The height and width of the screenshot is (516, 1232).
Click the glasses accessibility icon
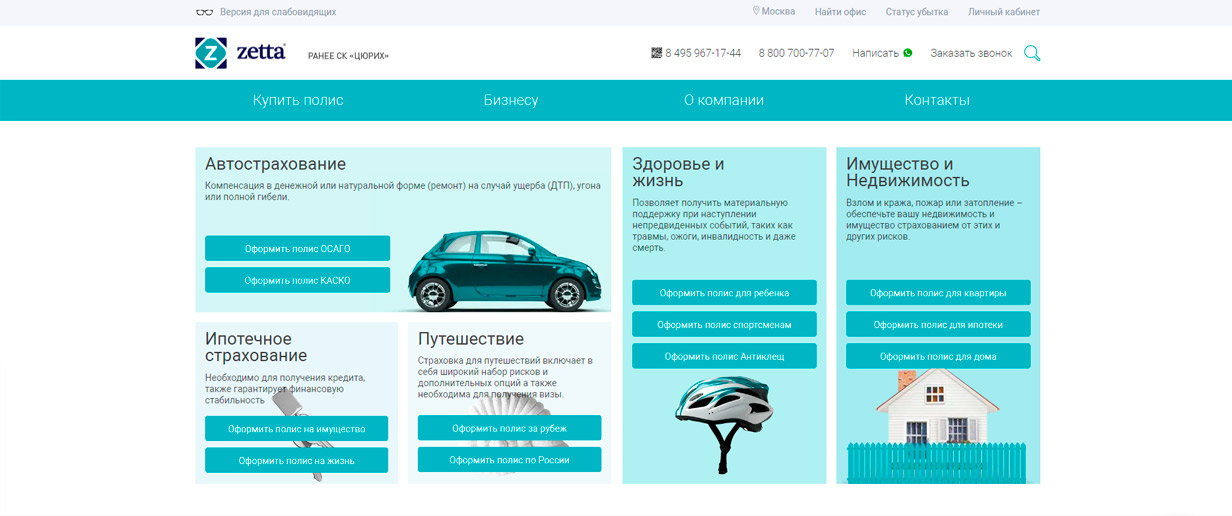point(204,12)
